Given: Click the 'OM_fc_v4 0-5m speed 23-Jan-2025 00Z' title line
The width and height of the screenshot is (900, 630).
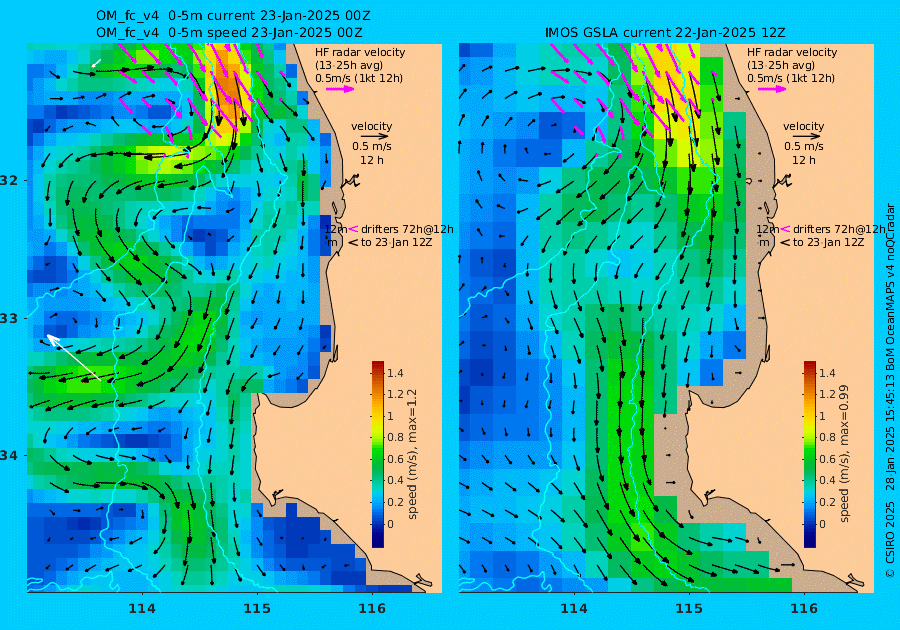Looking at the screenshot, I should coord(229,33).
